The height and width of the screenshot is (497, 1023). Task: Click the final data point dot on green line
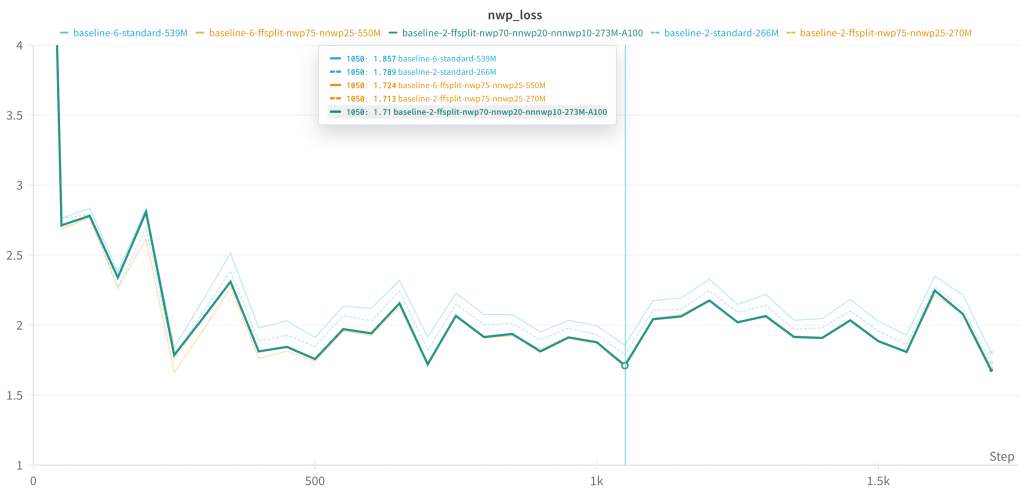coord(991,370)
